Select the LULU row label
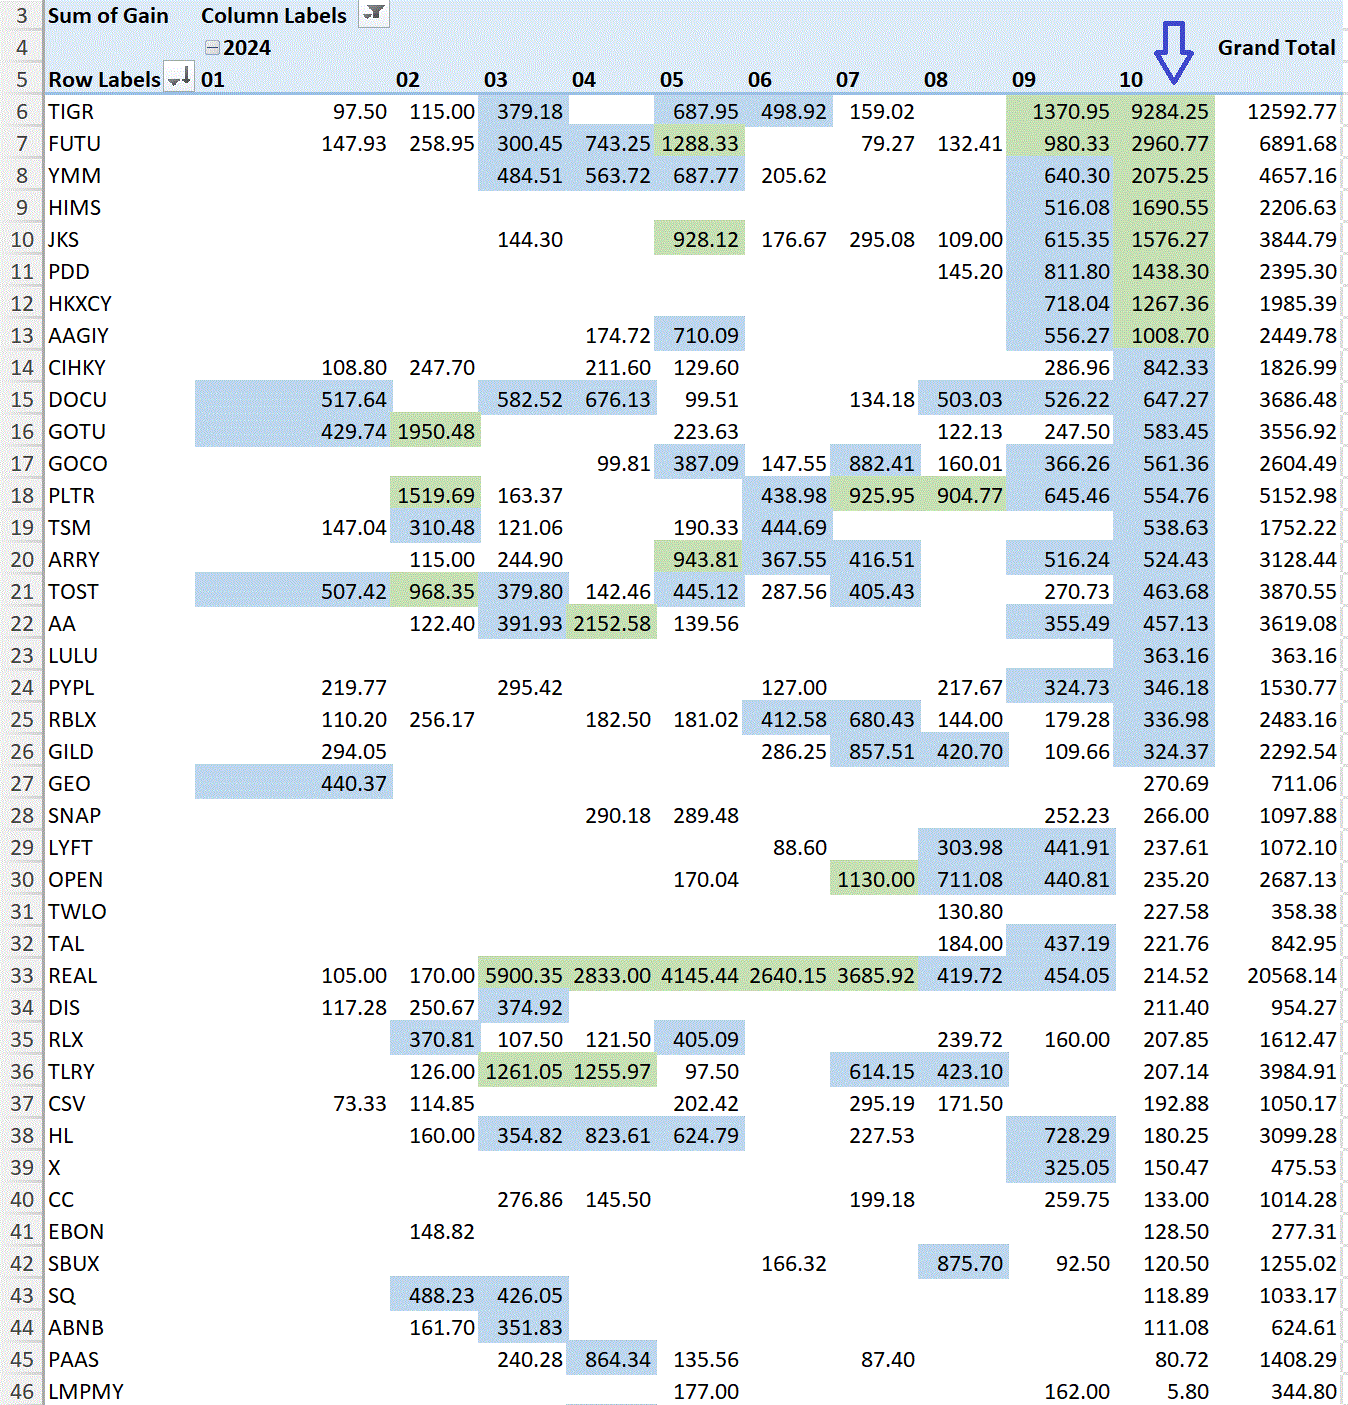 73,656
